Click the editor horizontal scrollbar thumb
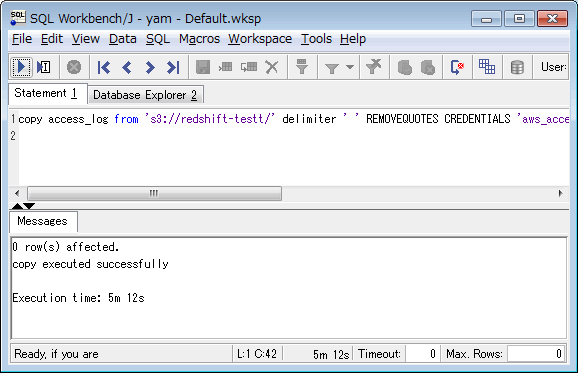The image size is (578, 373). (x=154, y=193)
